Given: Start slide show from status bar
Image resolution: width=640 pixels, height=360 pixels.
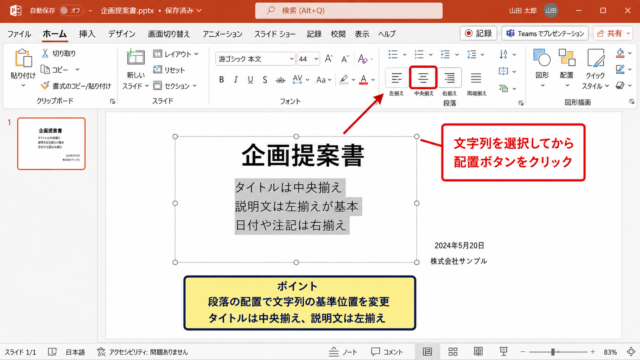Looking at the screenshot, I should [503, 351].
